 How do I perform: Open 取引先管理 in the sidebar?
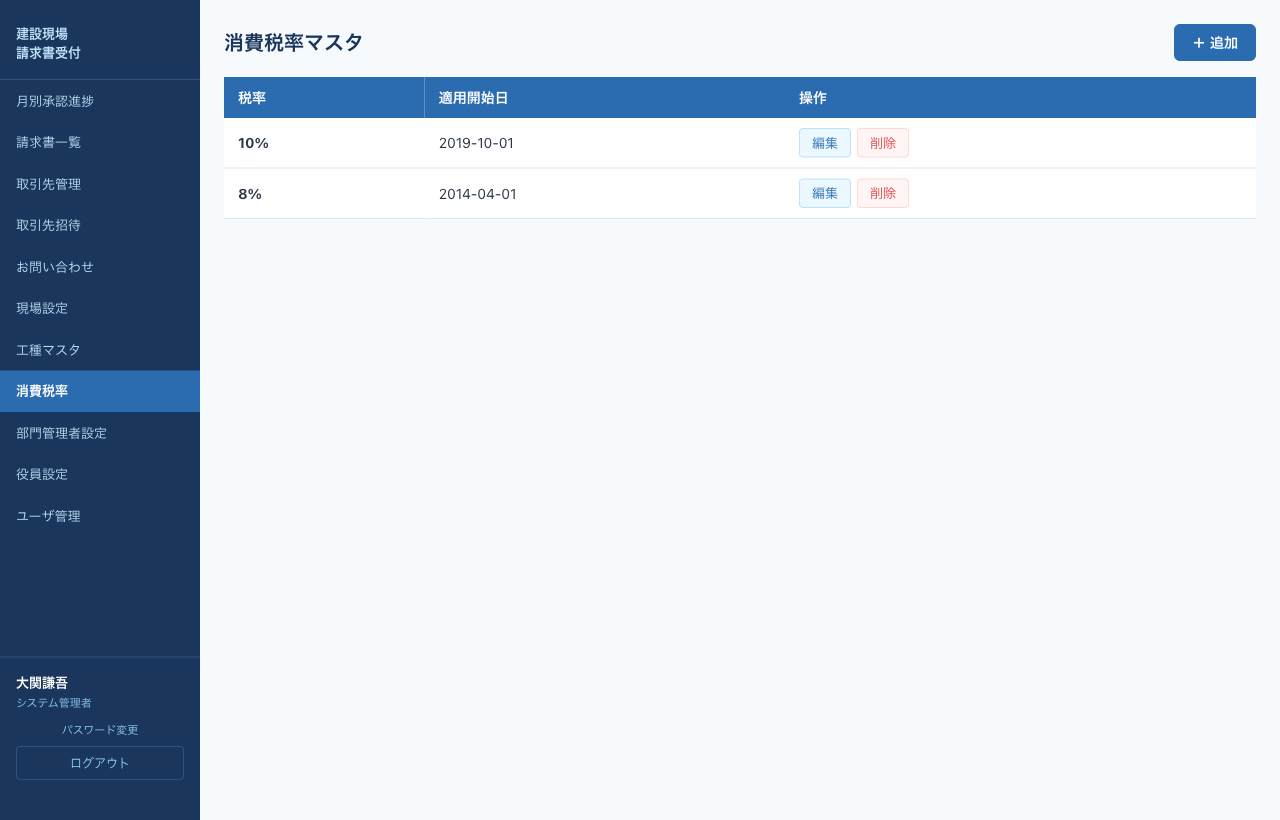pyautogui.click(x=100, y=184)
